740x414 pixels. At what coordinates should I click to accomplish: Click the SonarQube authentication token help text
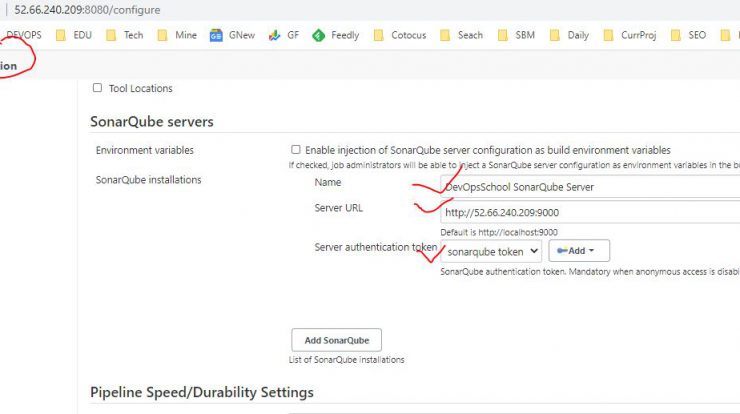click(590, 272)
